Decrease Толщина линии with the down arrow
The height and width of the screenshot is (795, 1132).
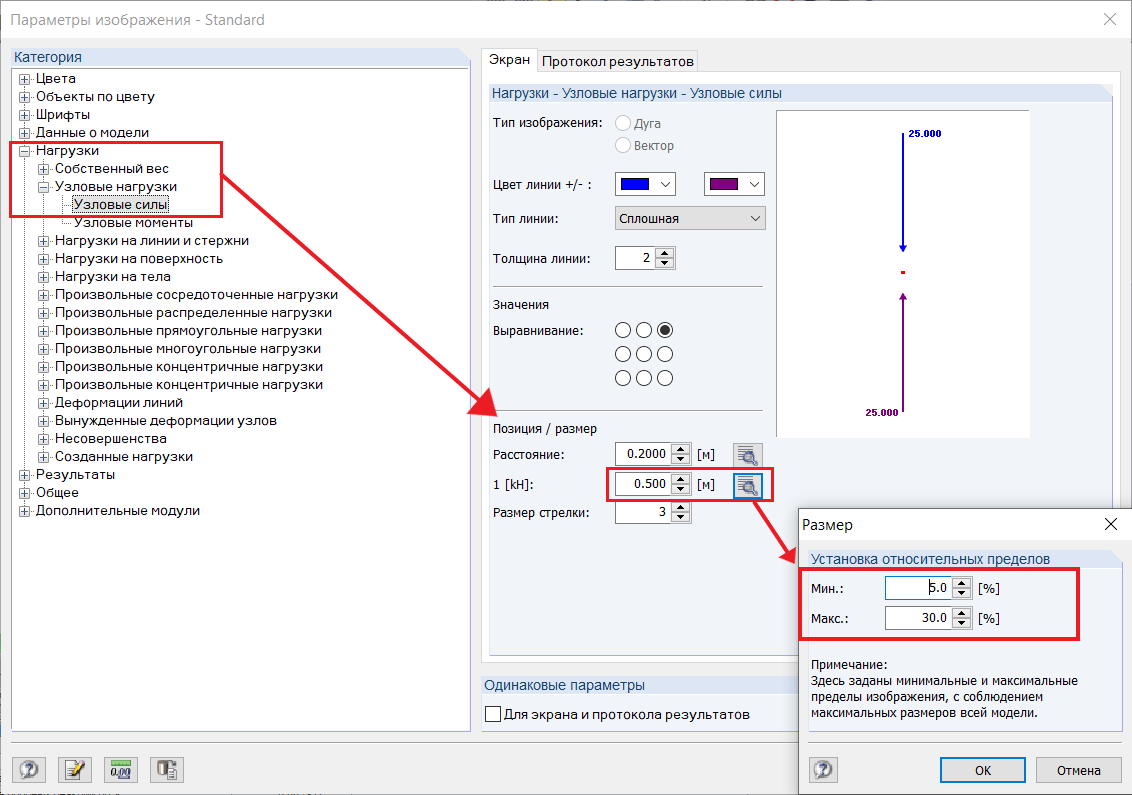tap(665, 263)
